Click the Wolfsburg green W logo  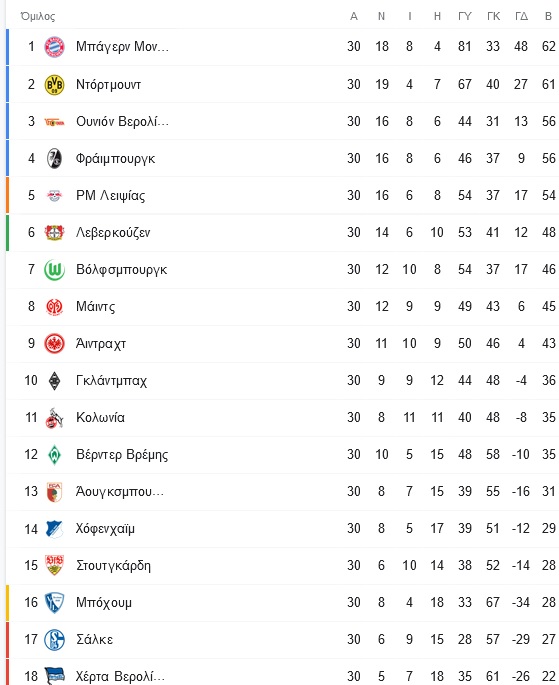point(55,270)
